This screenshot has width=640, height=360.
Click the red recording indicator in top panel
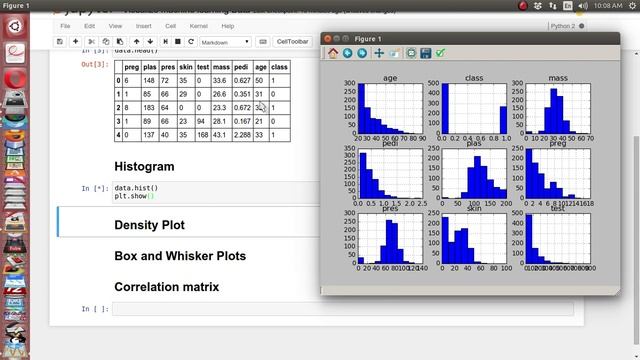[x=522, y=5]
